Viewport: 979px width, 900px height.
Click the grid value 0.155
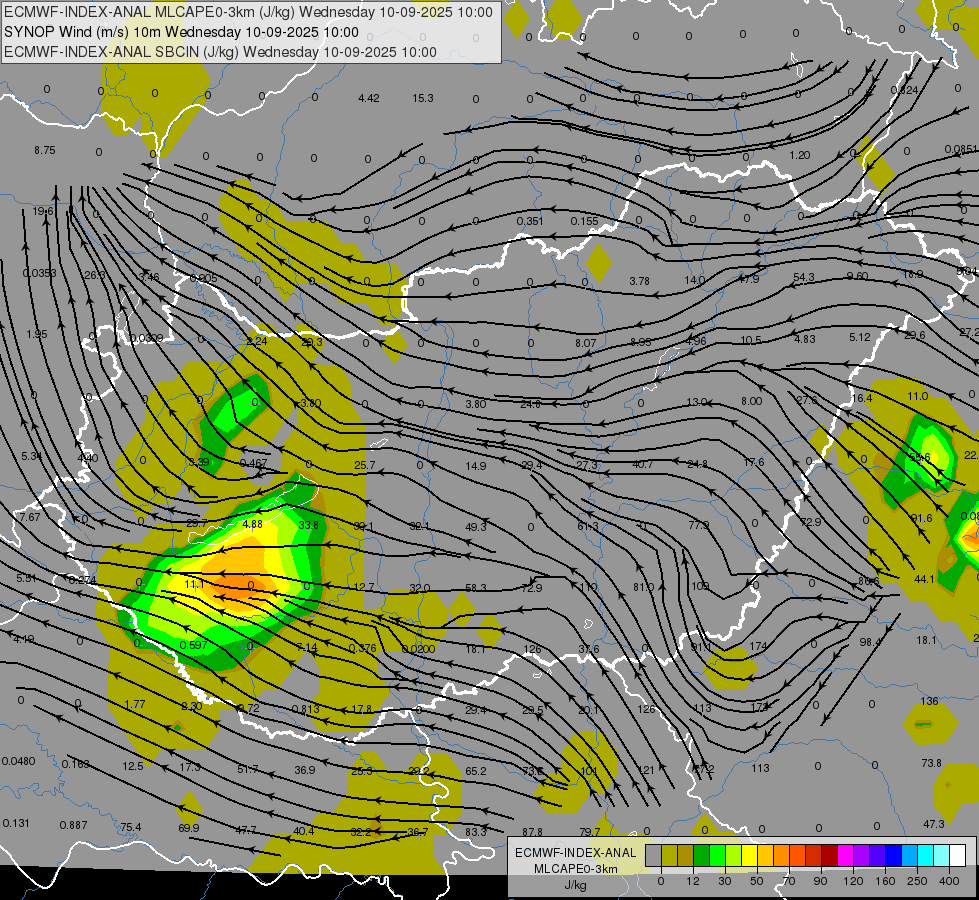[584, 221]
